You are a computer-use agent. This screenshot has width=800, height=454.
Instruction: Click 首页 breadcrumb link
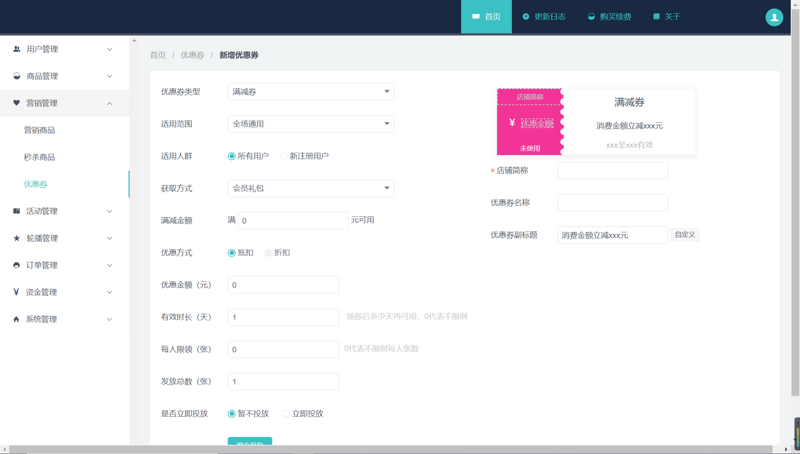pos(158,55)
